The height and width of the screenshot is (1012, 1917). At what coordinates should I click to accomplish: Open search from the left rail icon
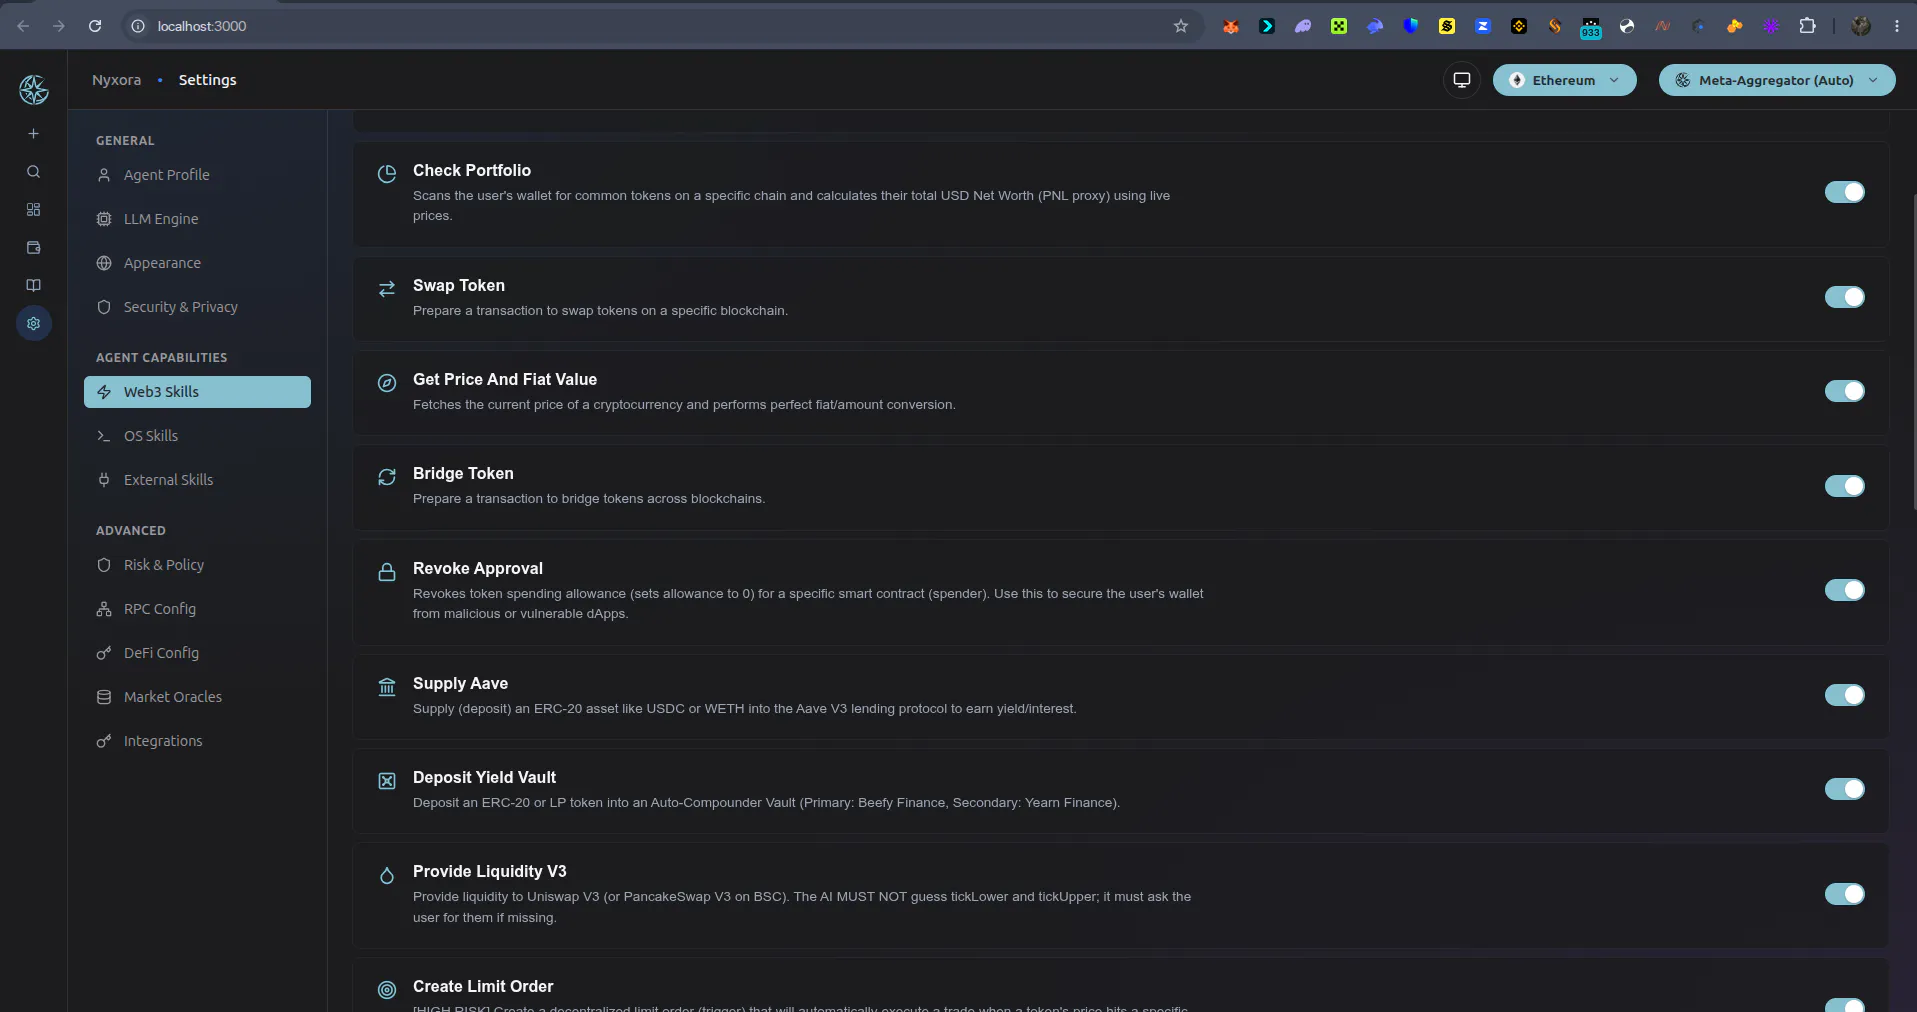click(x=33, y=172)
